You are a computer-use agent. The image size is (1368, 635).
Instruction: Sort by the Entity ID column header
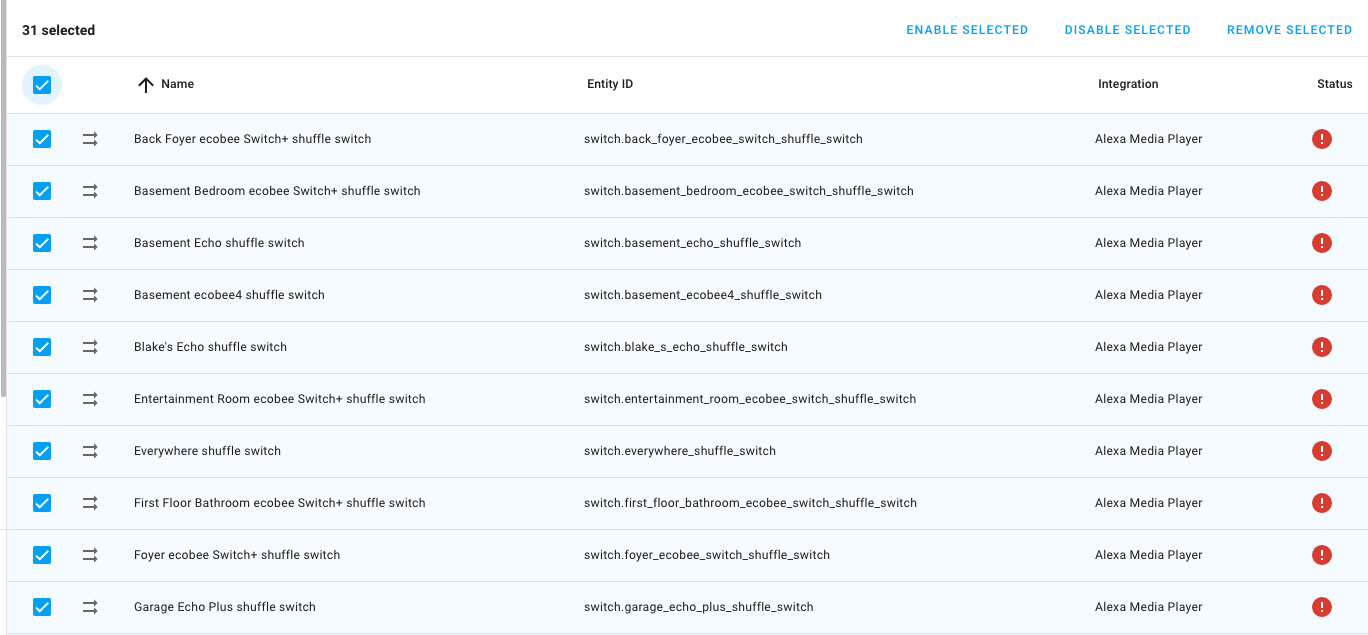click(609, 84)
